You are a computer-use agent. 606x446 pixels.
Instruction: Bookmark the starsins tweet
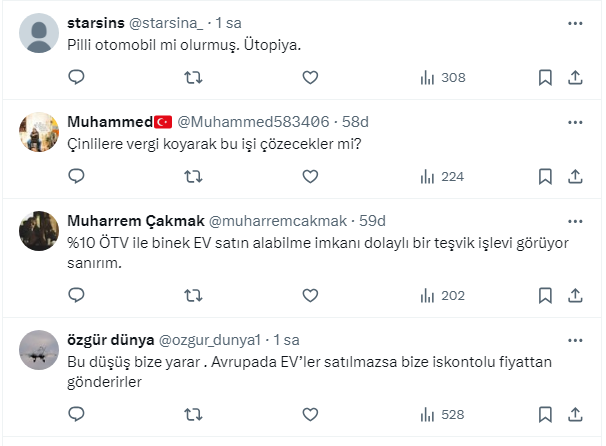[545, 77]
